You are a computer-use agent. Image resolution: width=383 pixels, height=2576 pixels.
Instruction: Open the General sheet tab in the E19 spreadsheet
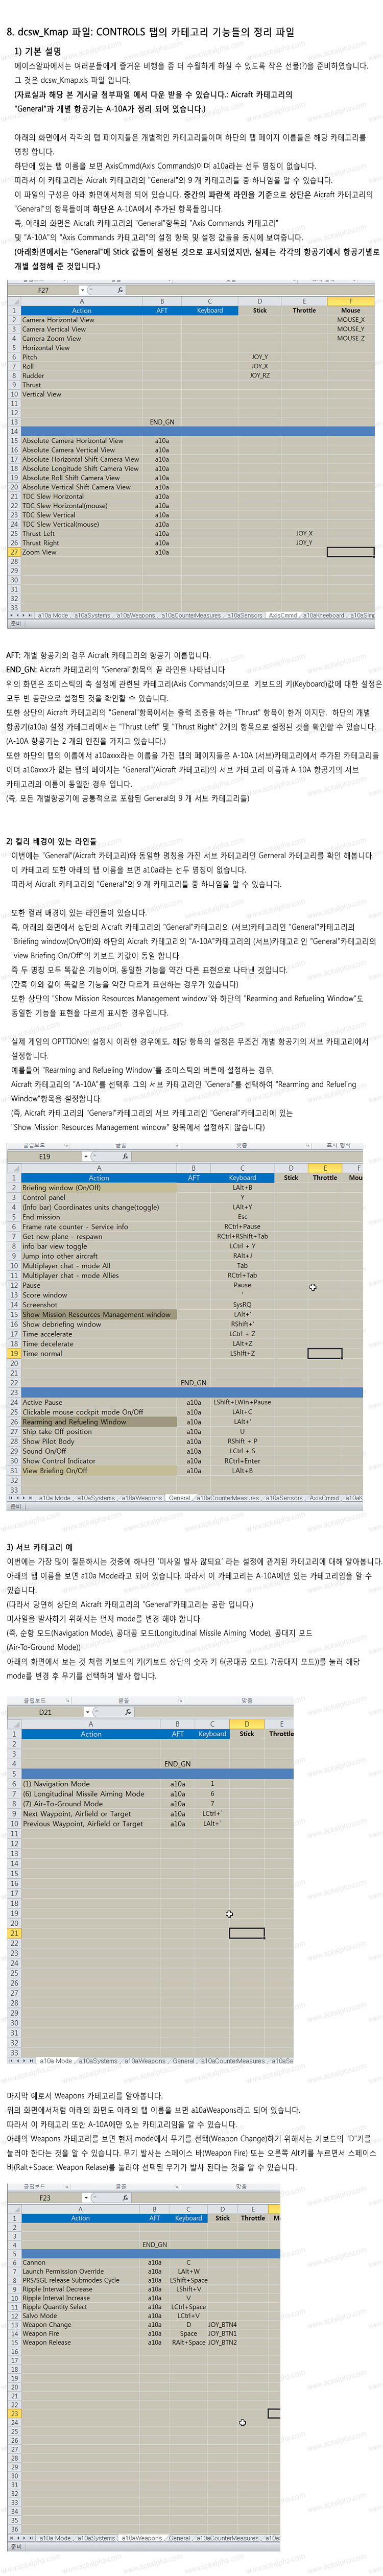[179, 1498]
